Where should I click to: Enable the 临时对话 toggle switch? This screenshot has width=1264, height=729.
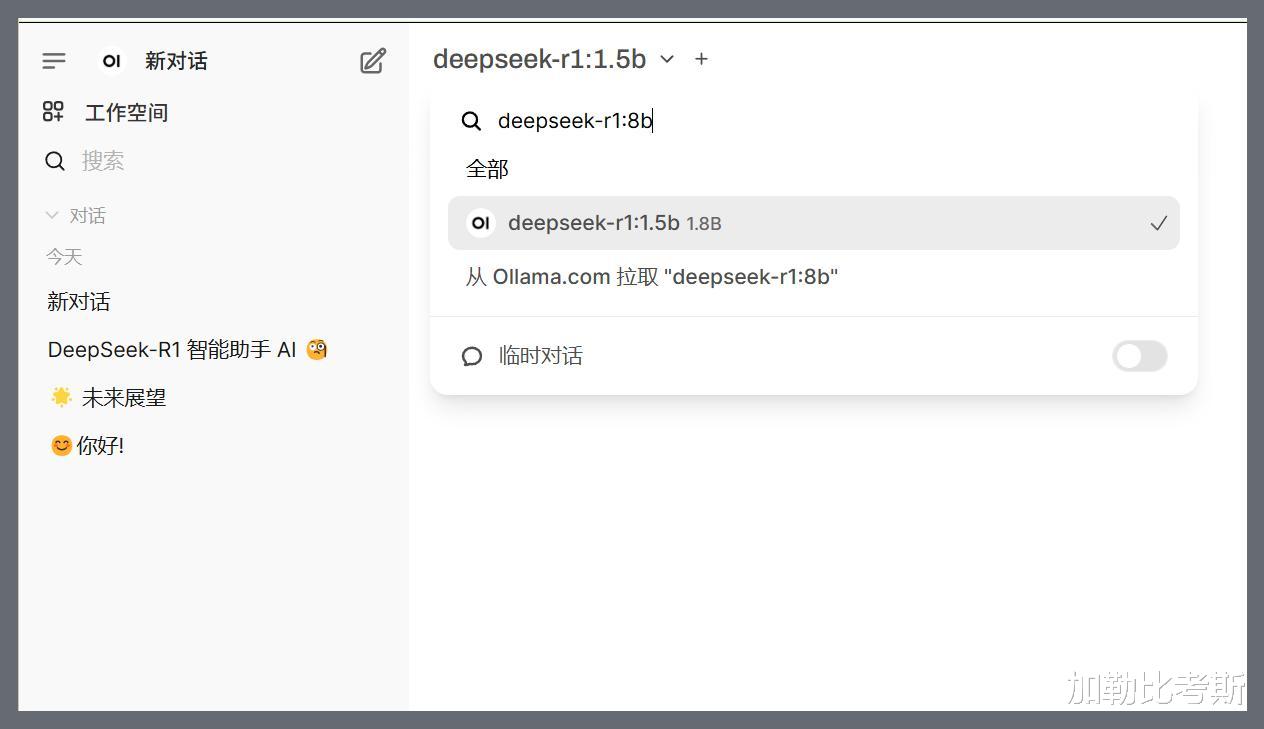1139,356
